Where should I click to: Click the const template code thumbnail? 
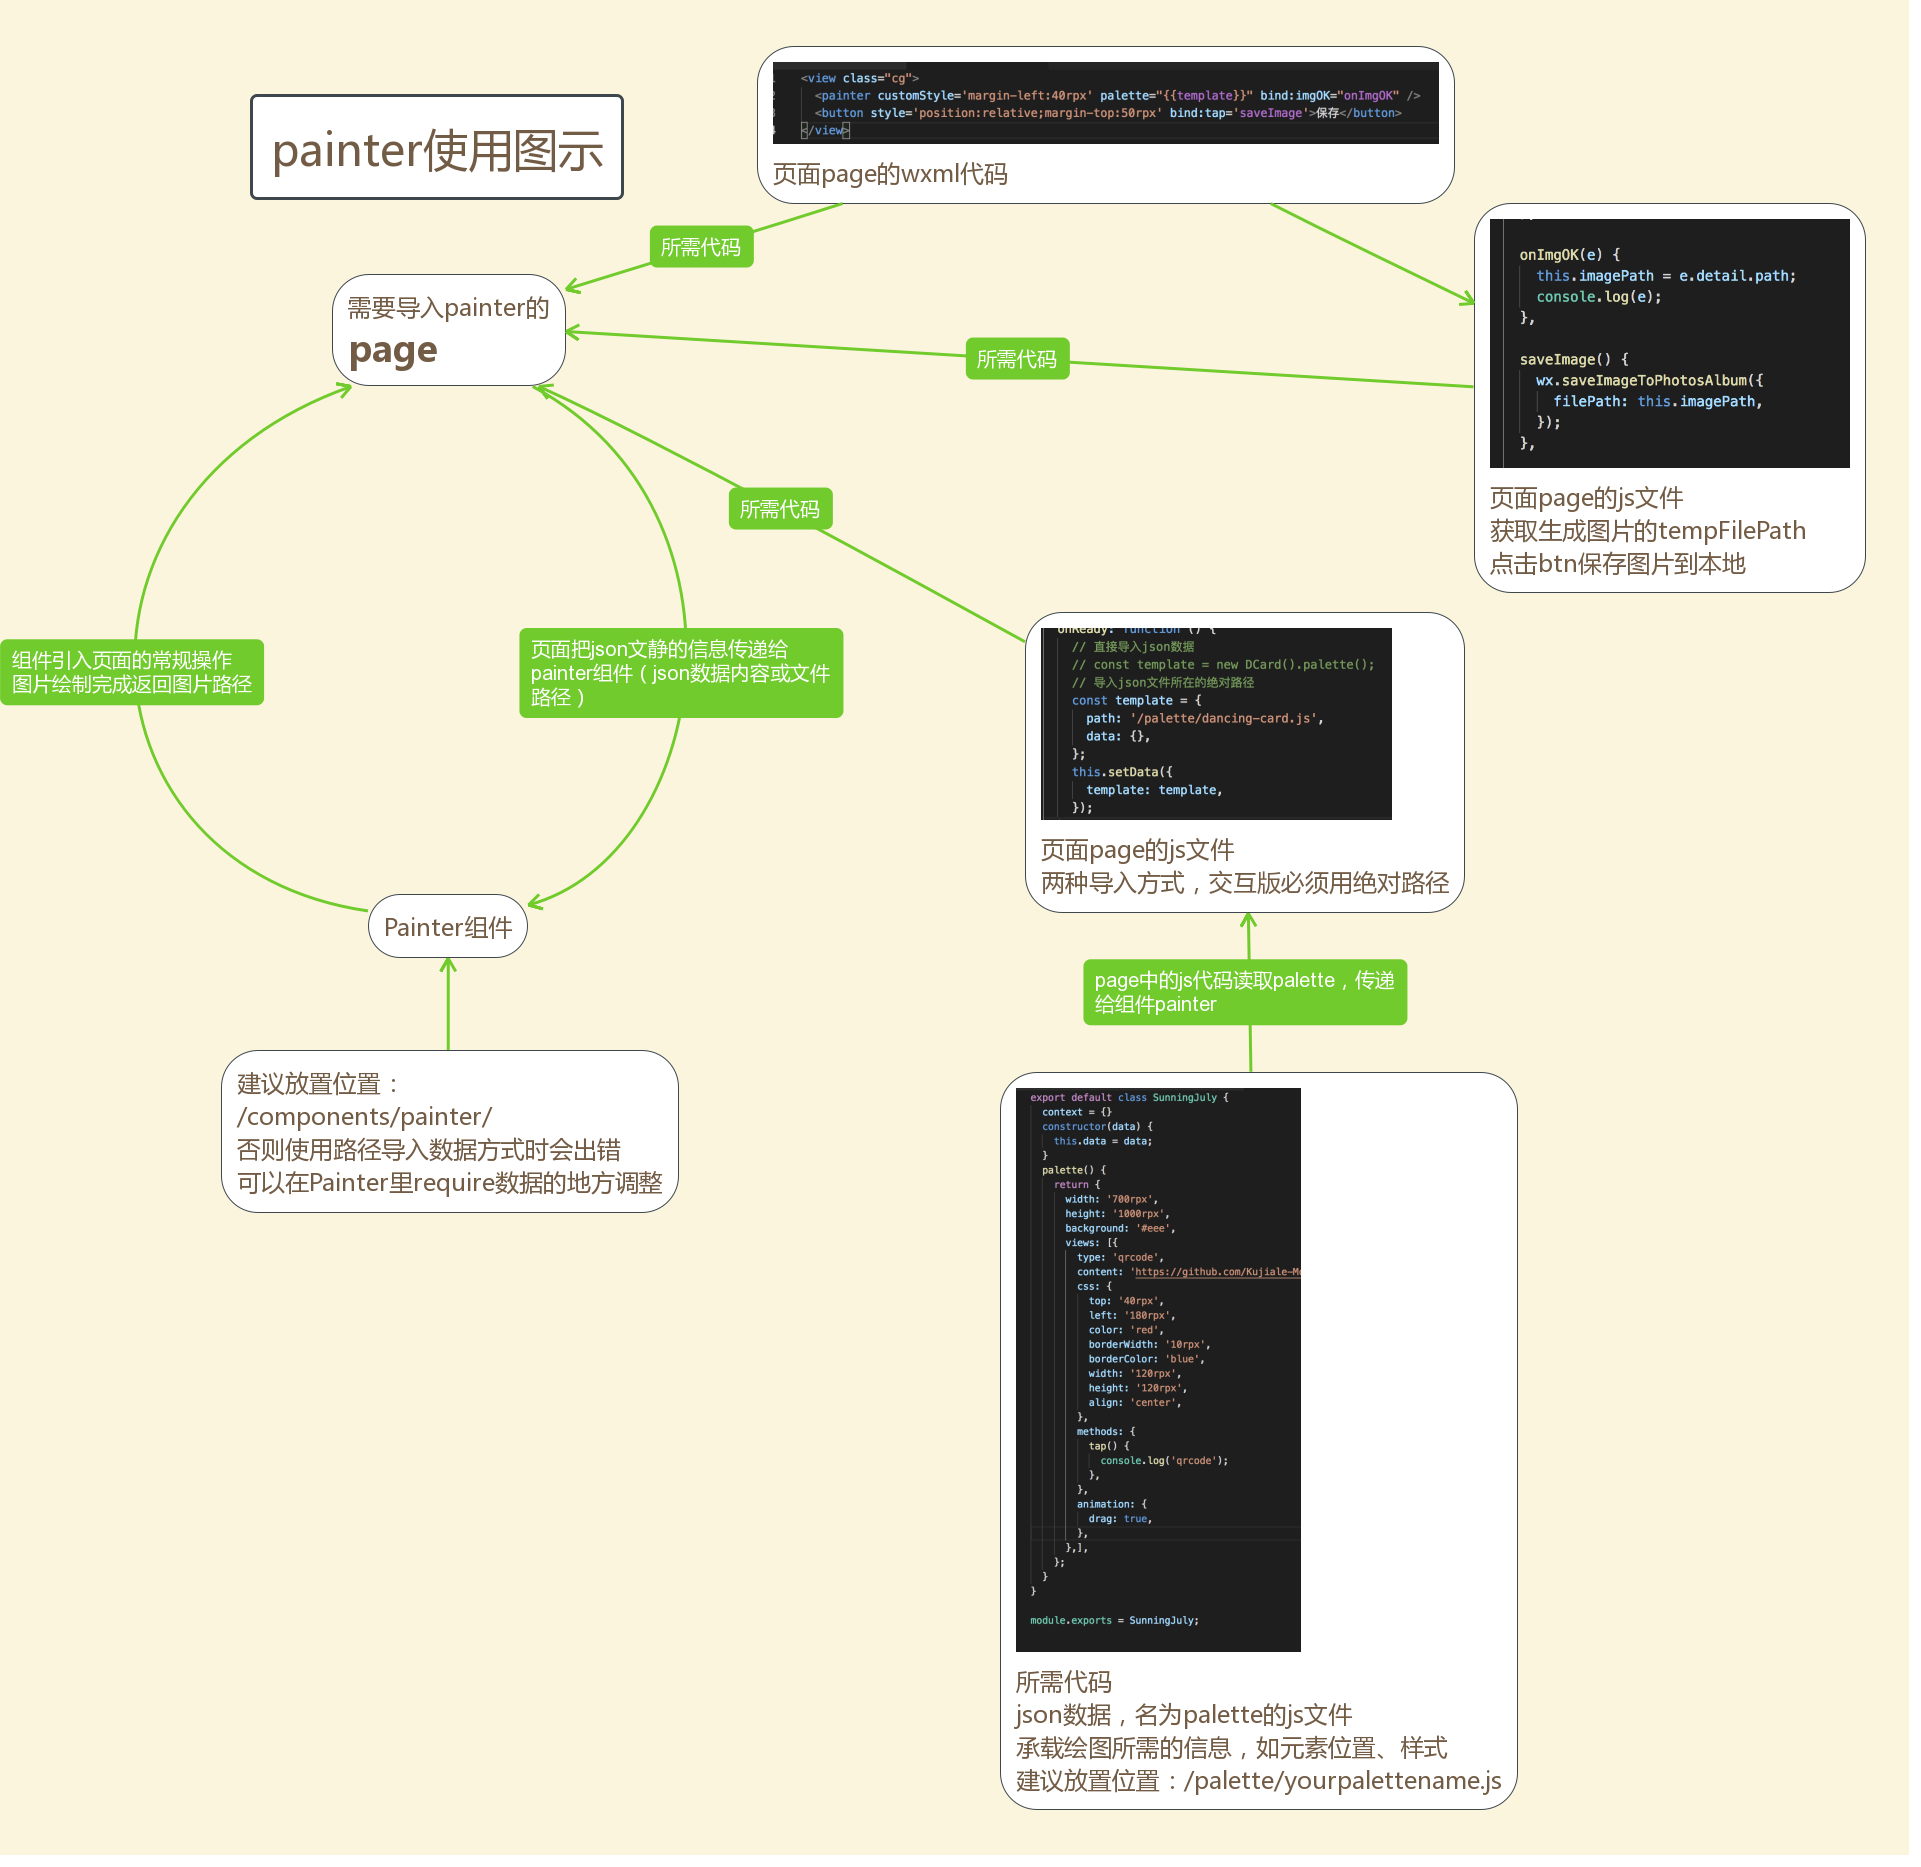[1216, 723]
